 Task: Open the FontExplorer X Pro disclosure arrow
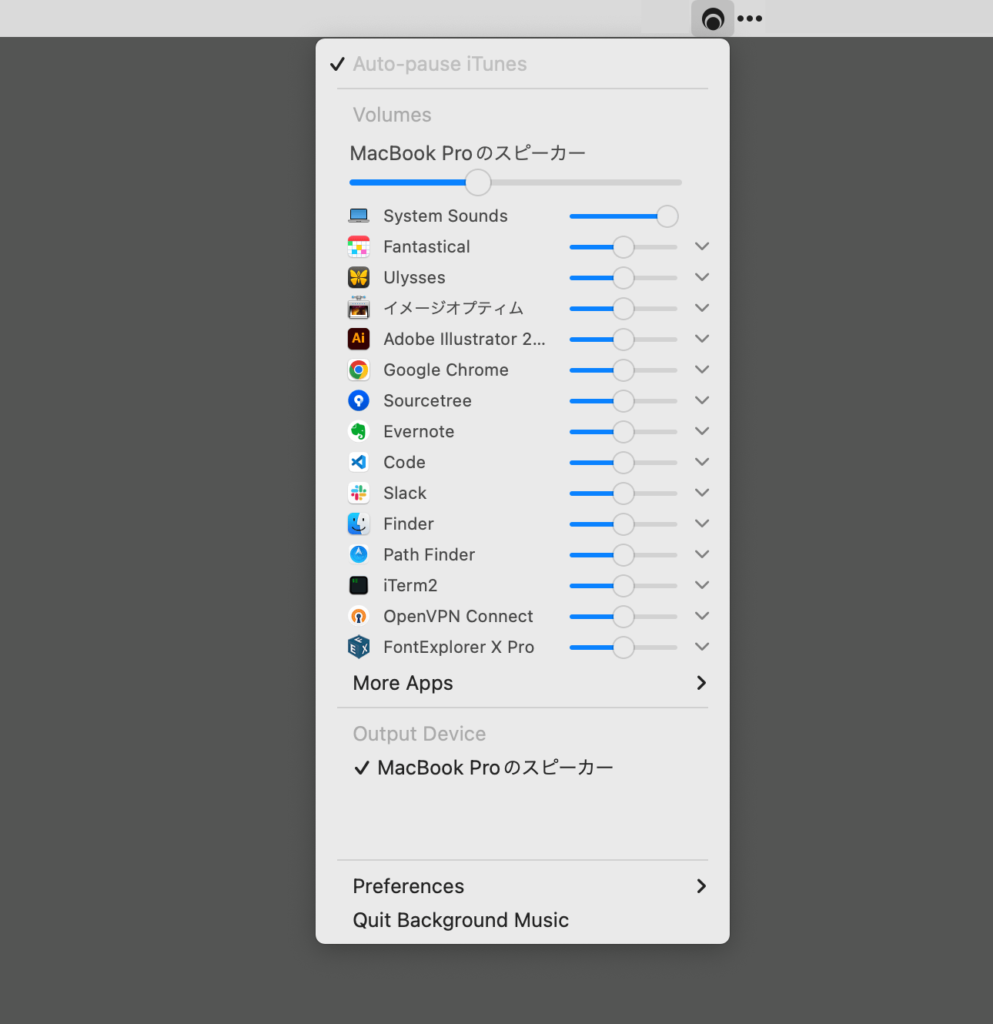pos(701,646)
